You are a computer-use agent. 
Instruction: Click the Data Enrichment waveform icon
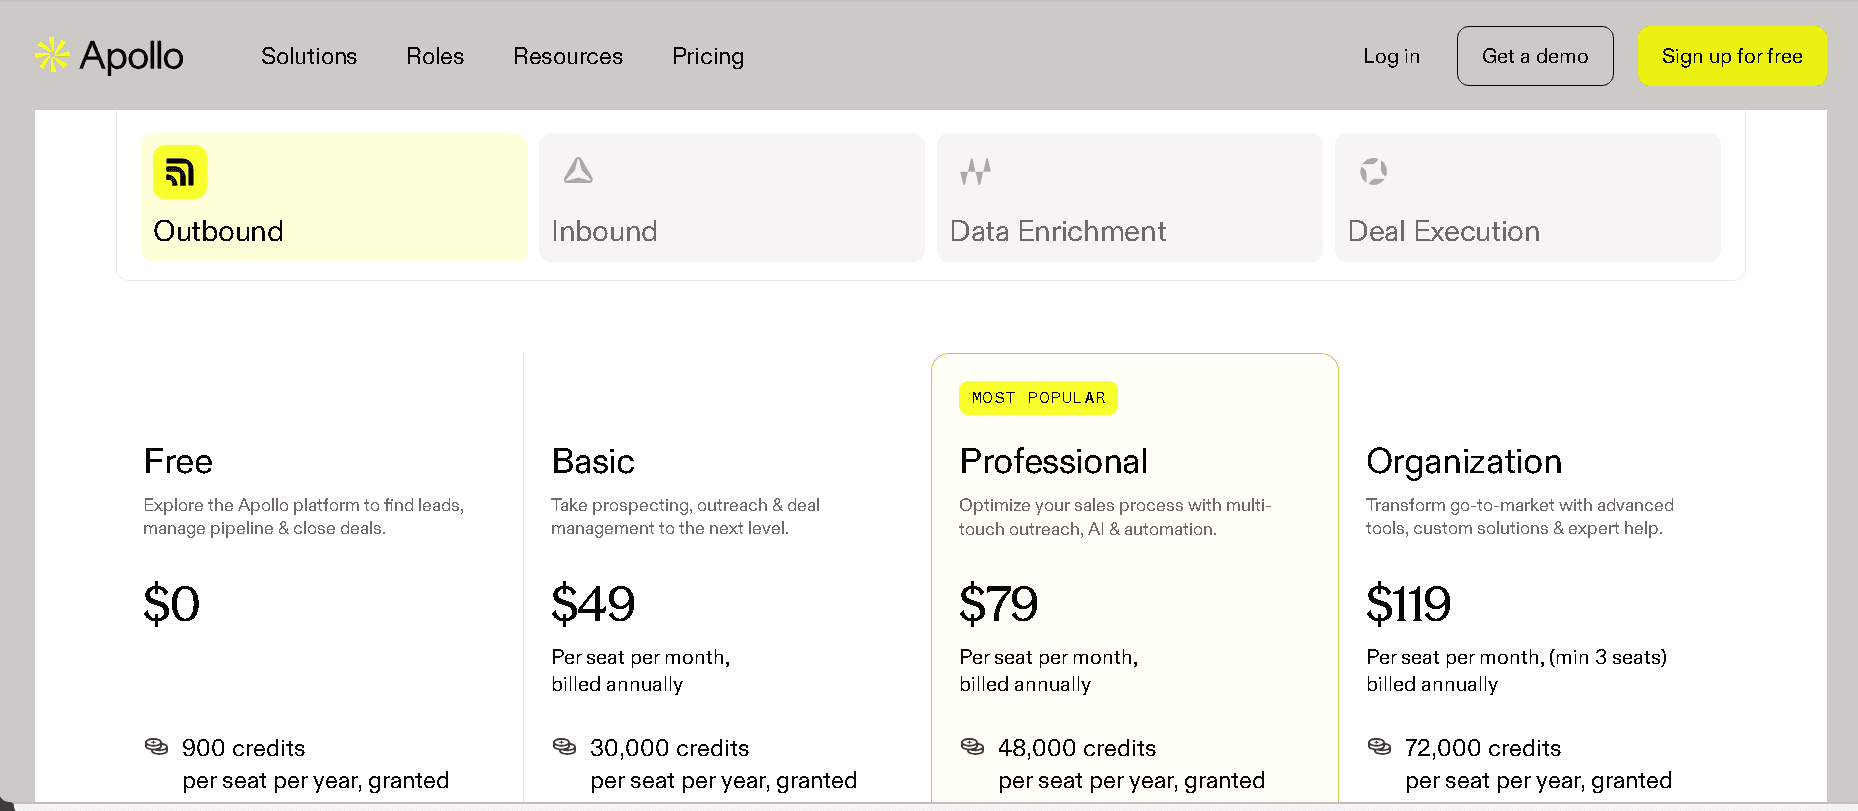coord(976,171)
